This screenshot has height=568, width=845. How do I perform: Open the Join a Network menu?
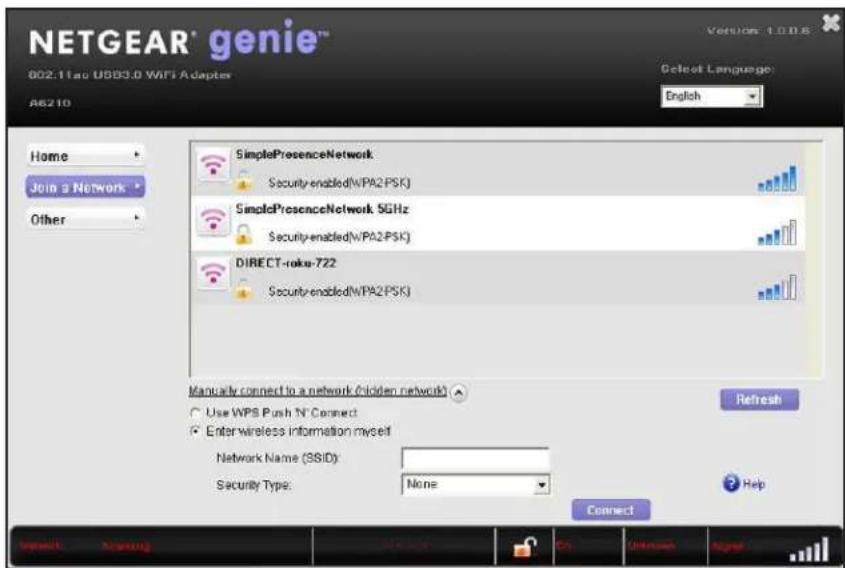click(85, 188)
